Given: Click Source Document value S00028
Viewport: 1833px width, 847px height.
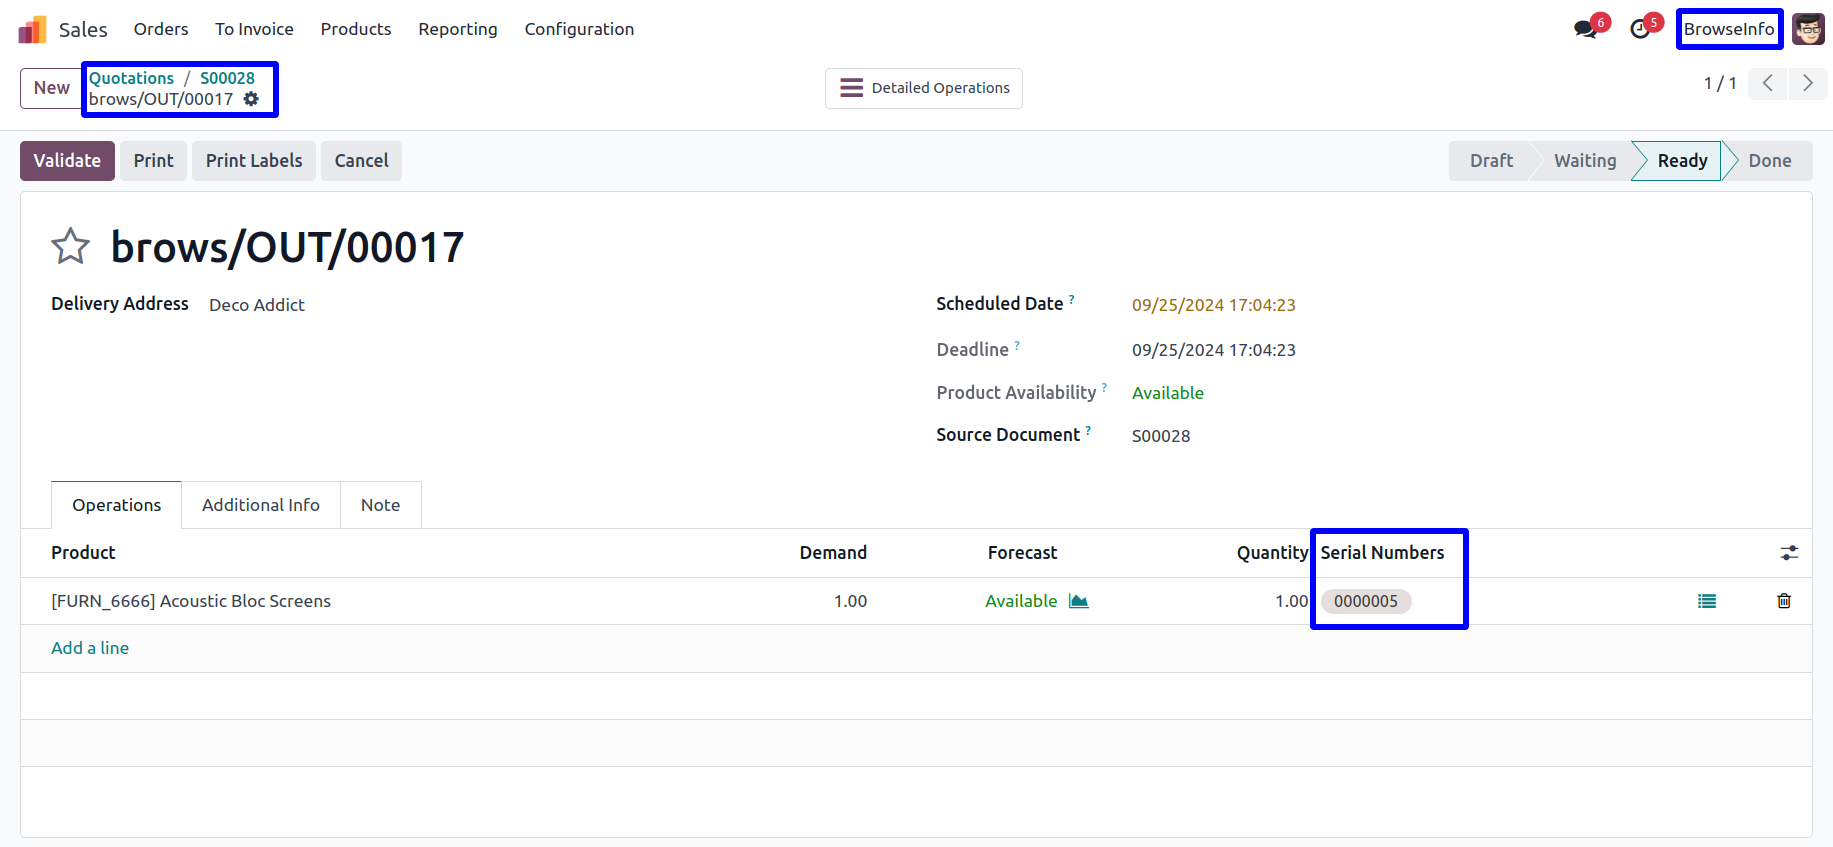Looking at the screenshot, I should pyautogui.click(x=1161, y=436).
